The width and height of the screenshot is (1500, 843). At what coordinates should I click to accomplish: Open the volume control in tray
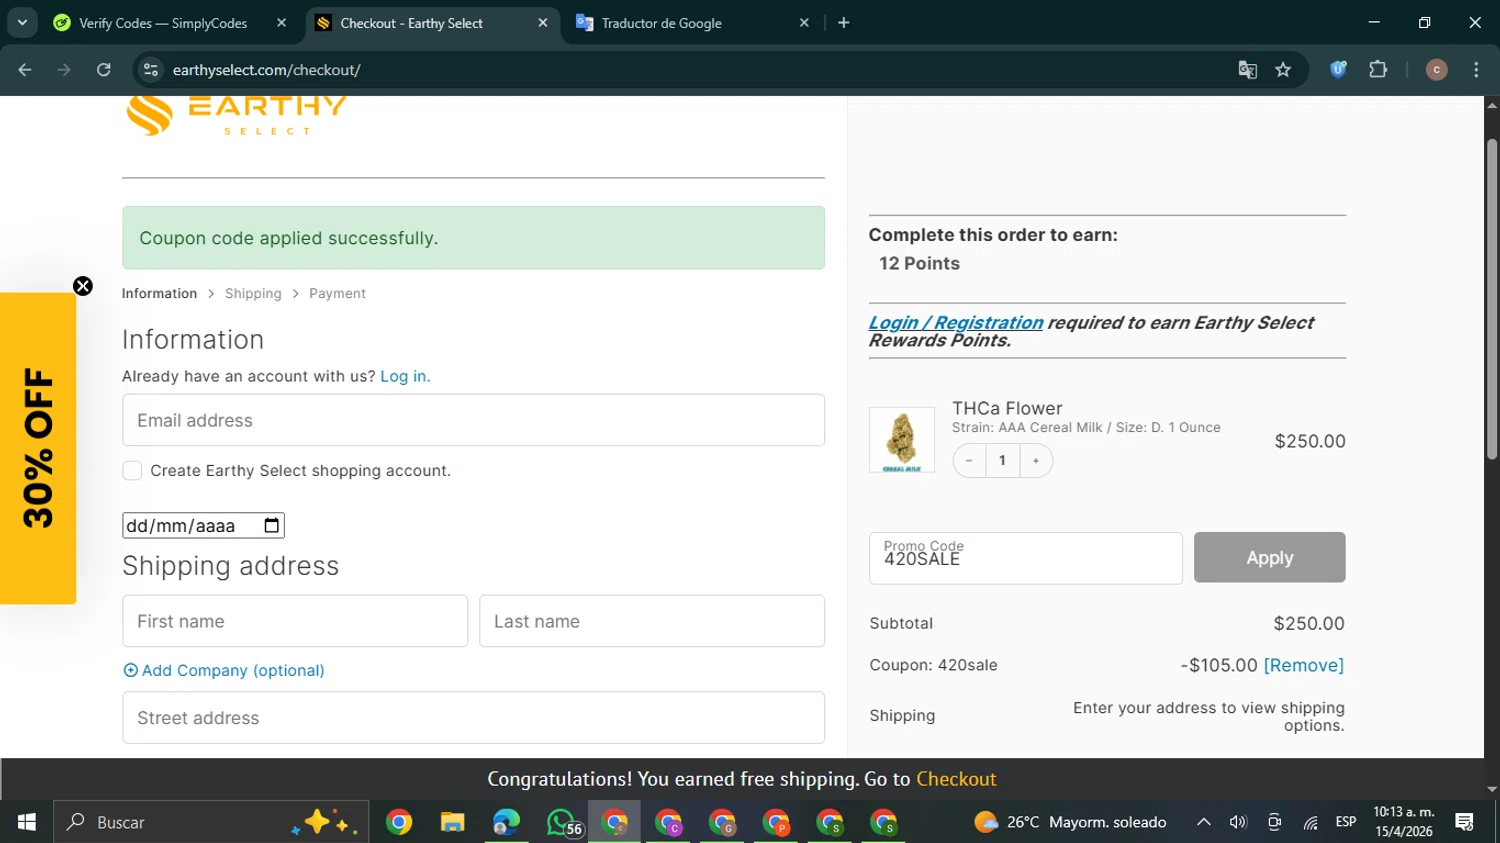1238,822
